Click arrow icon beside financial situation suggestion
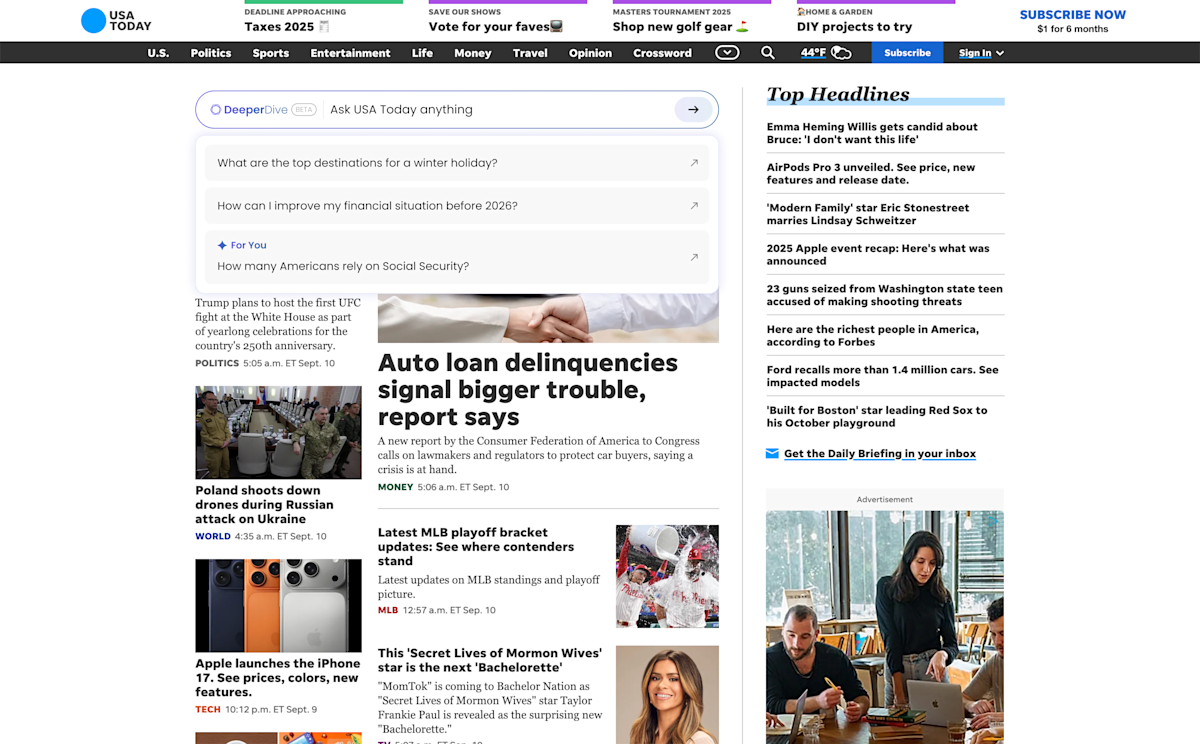This screenshot has width=1200, height=744. click(x=694, y=206)
